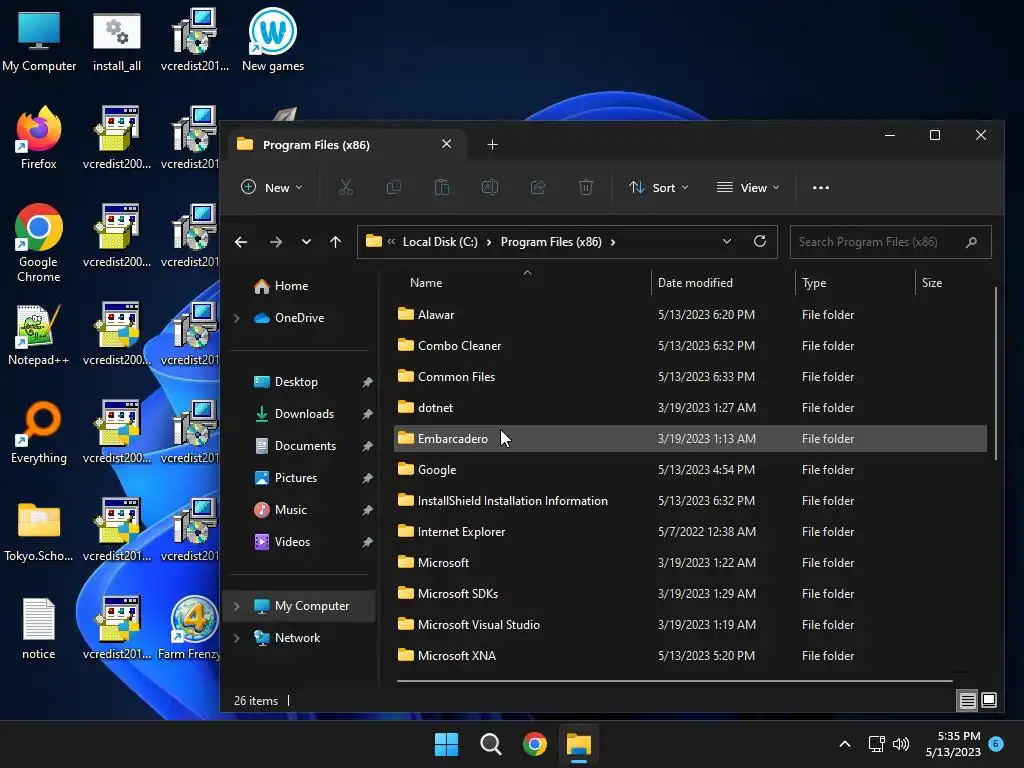Screen dimensions: 1024x768
Task: Open Firefox desktop shortcut
Action: [x=39, y=137]
